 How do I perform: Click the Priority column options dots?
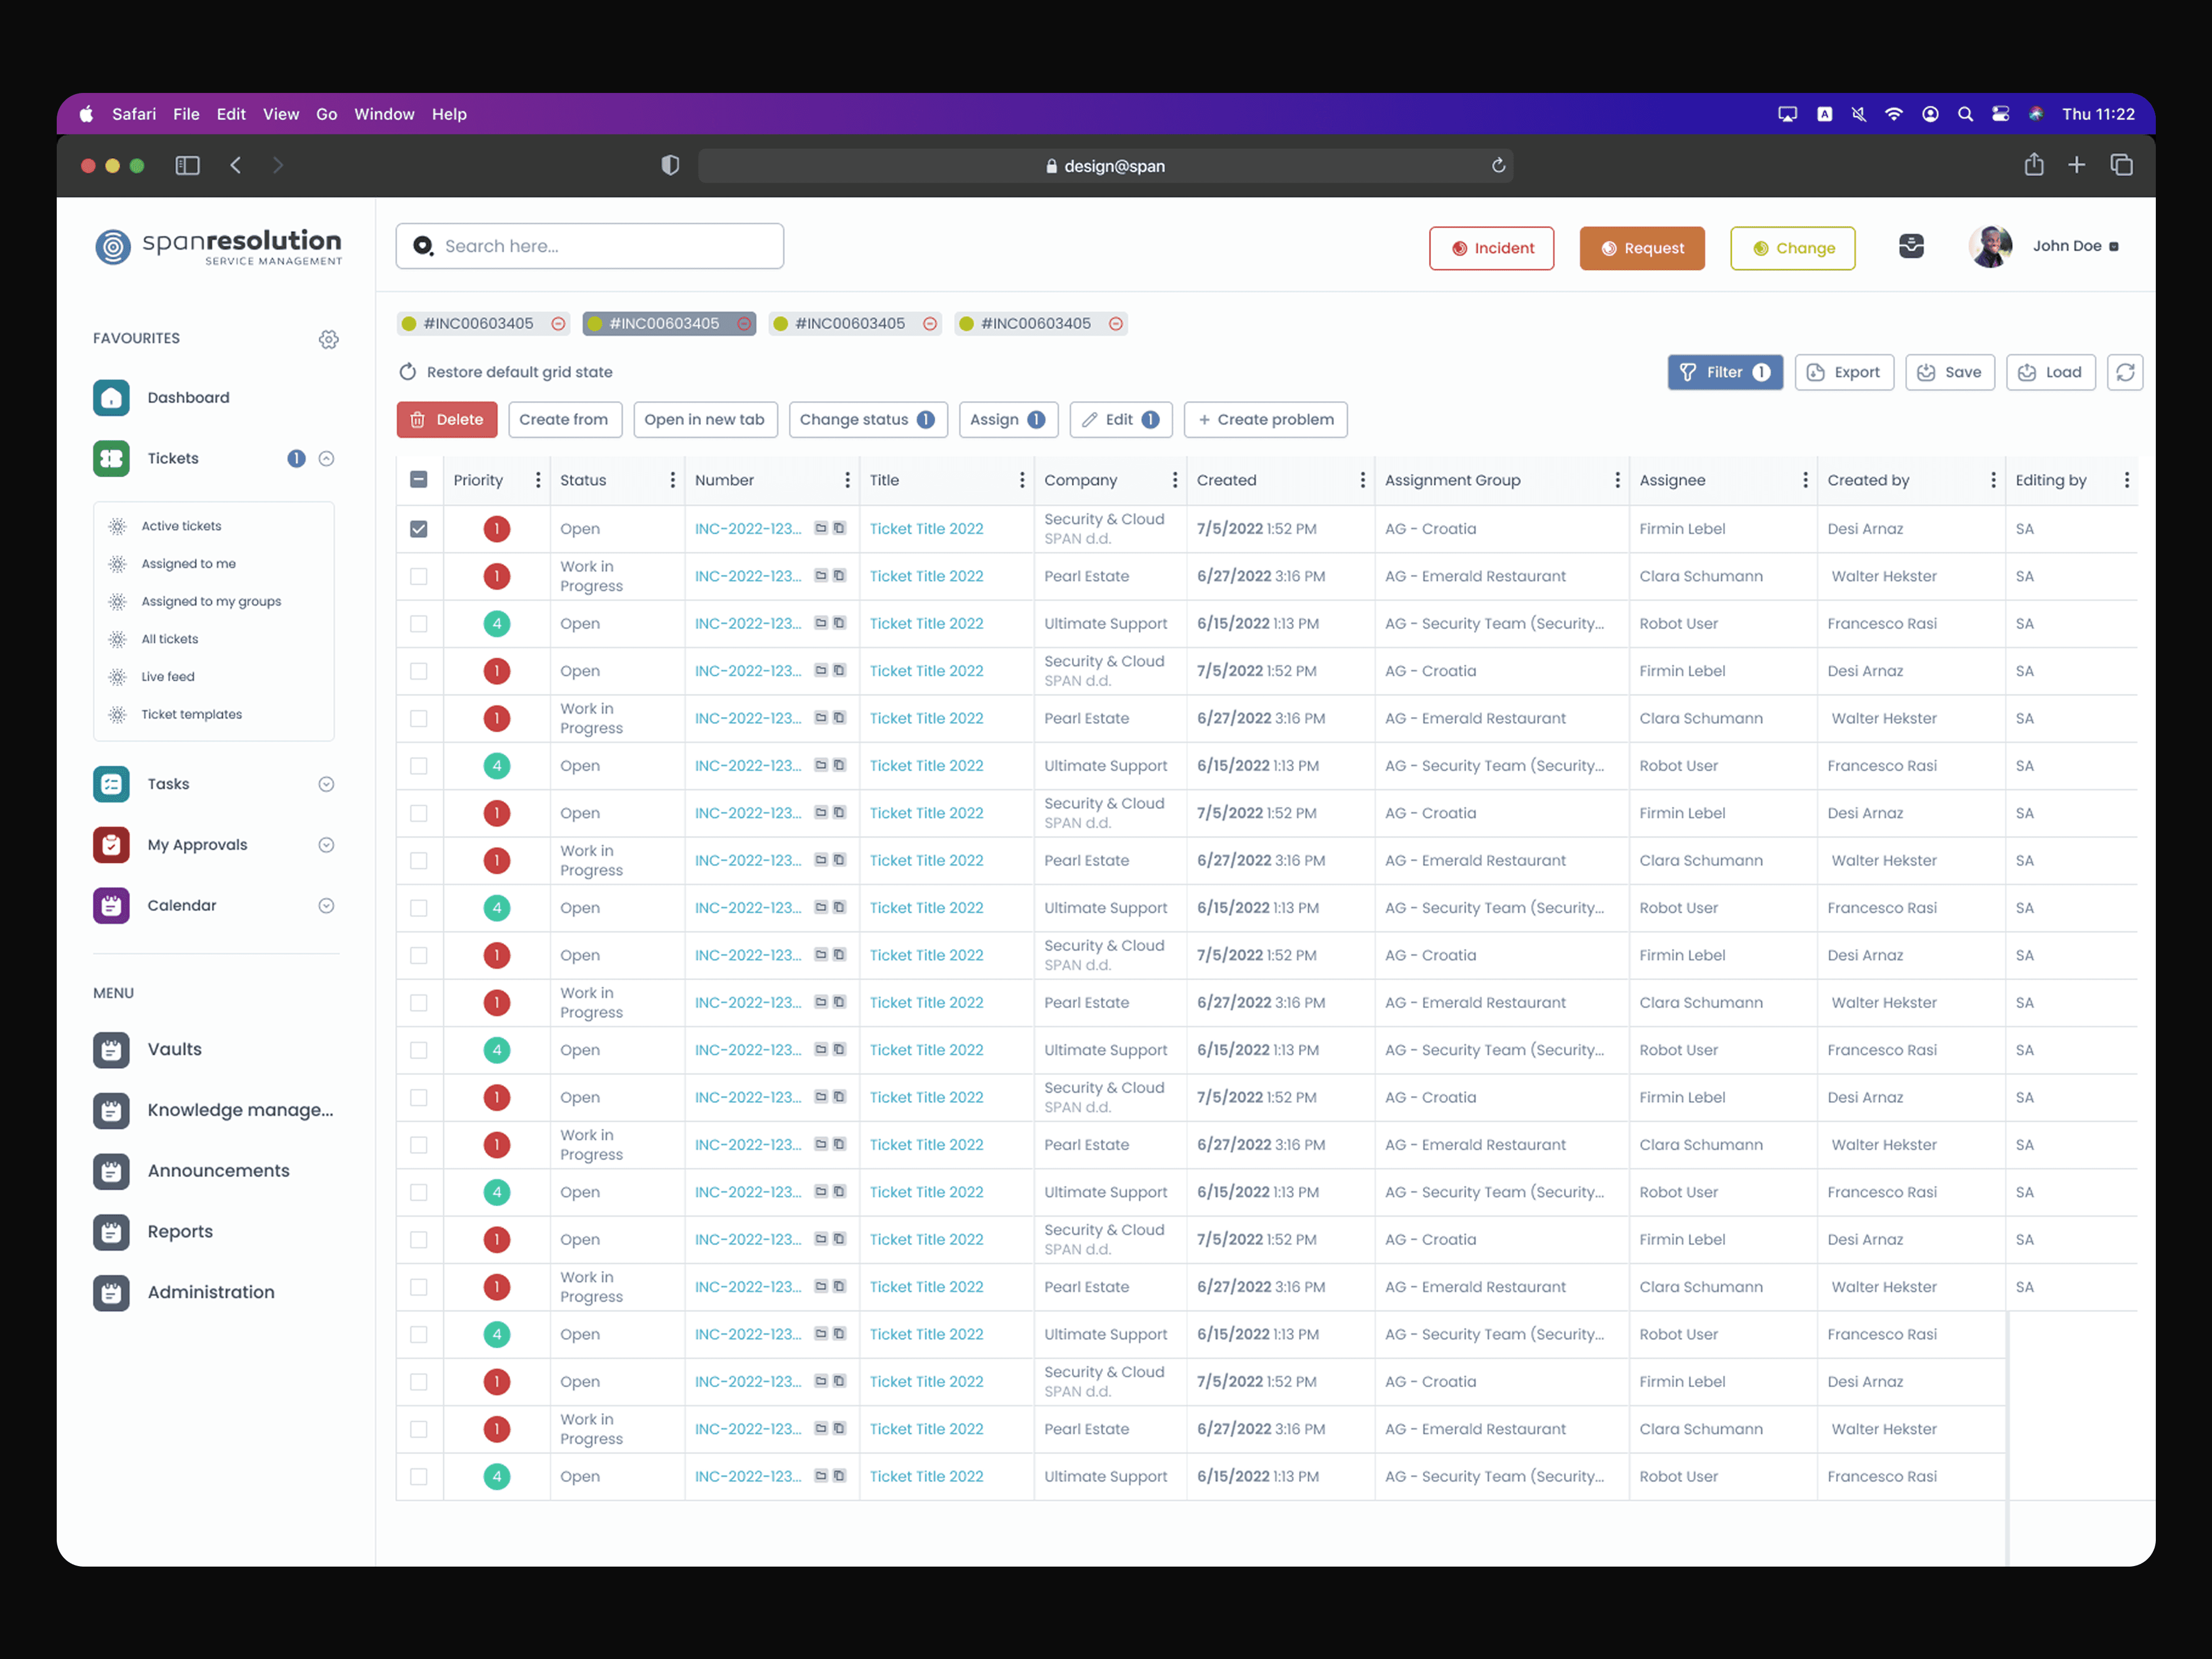[538, 480]
